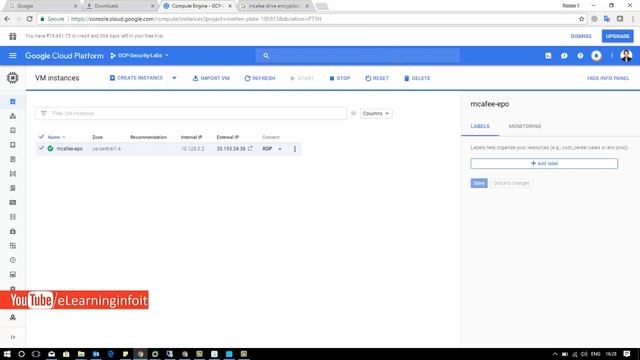640x360 pixels.
Task: Open the help question-mark icon
Action: pyautogui.click(x=580, y=56)
